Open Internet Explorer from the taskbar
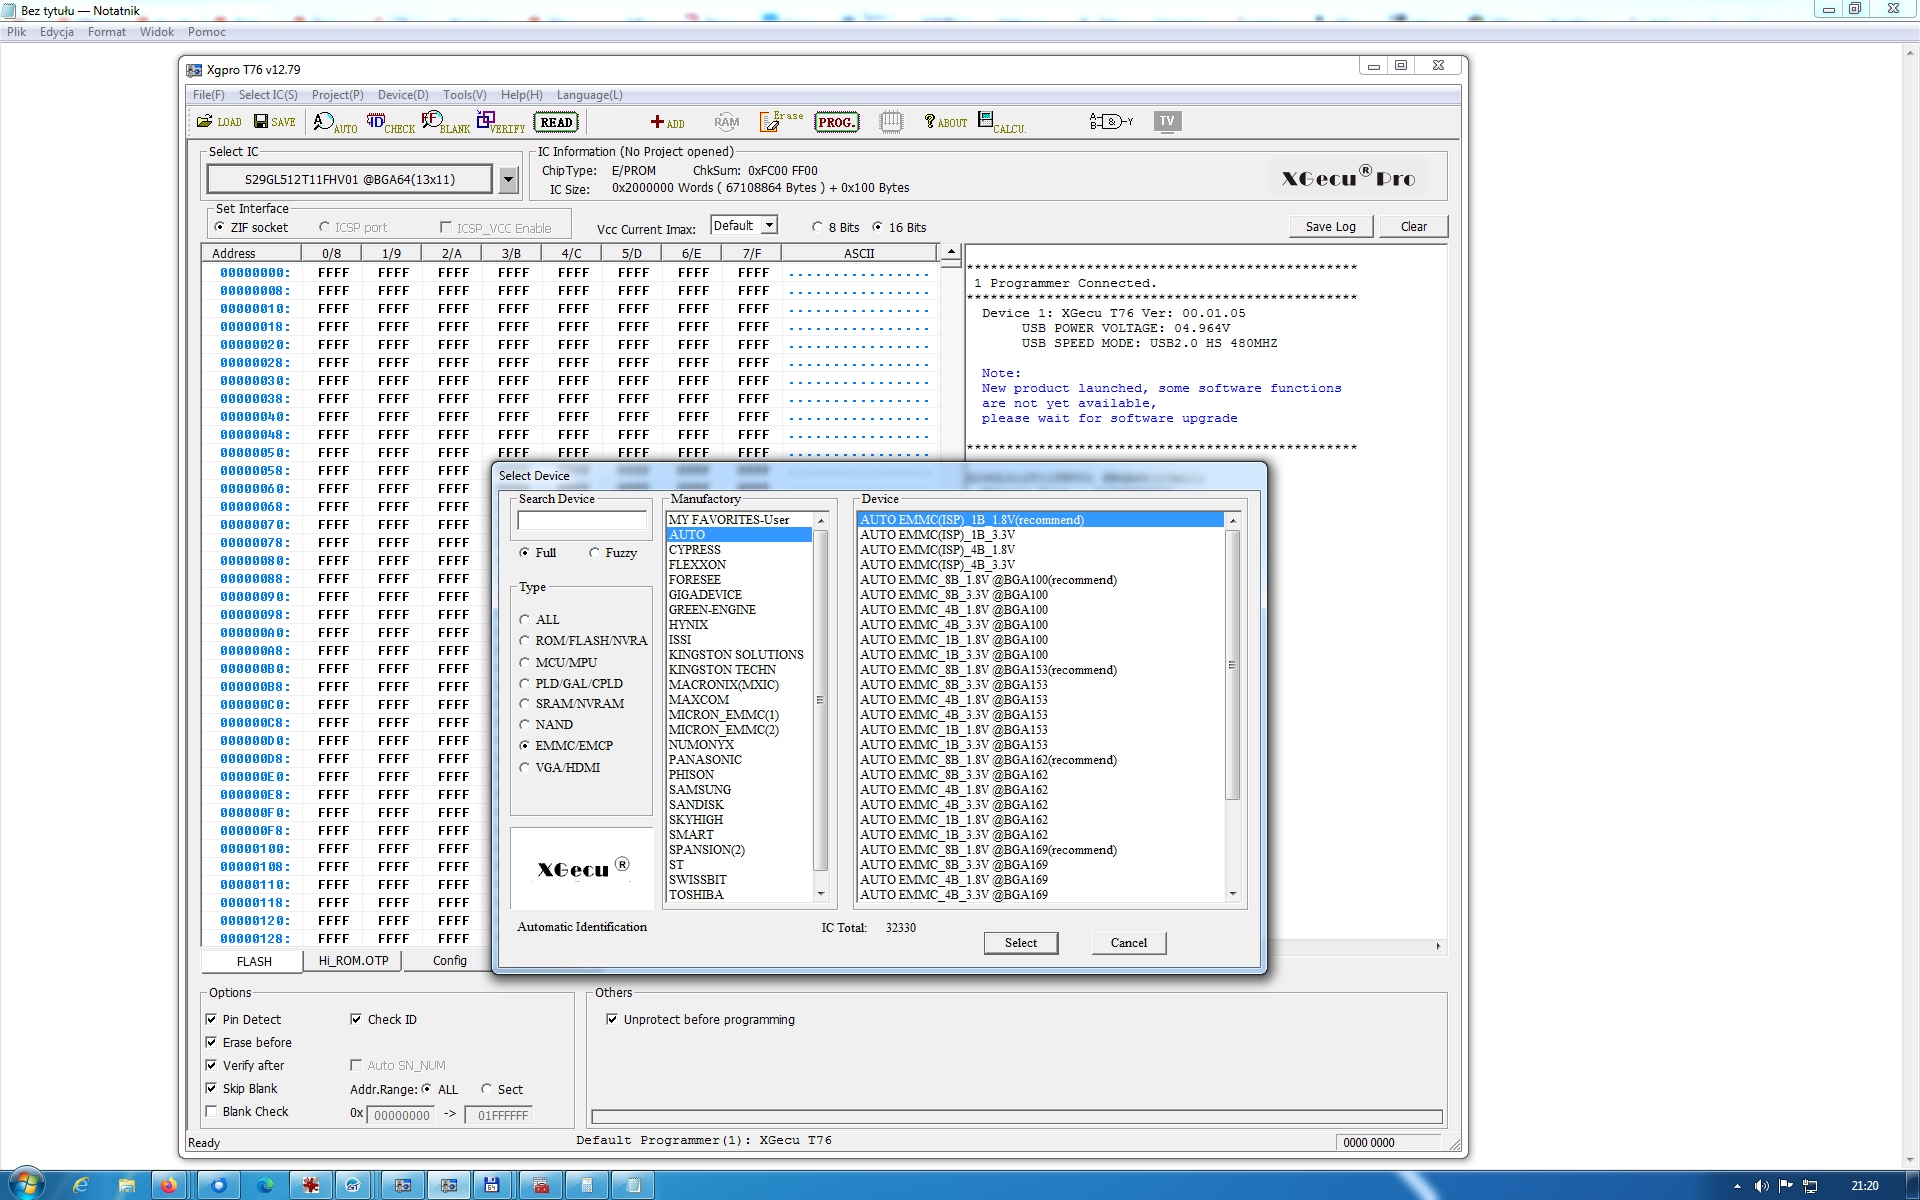 pos(81,1185)
